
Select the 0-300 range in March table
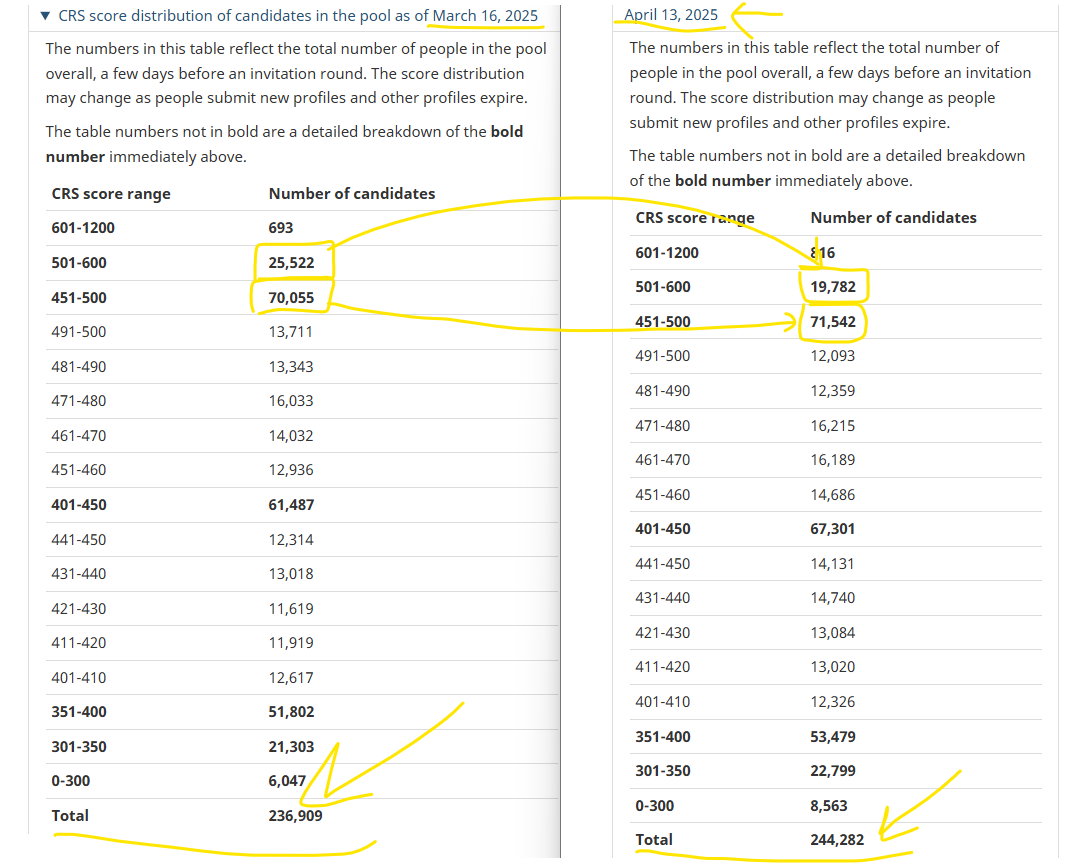point(71,781)
